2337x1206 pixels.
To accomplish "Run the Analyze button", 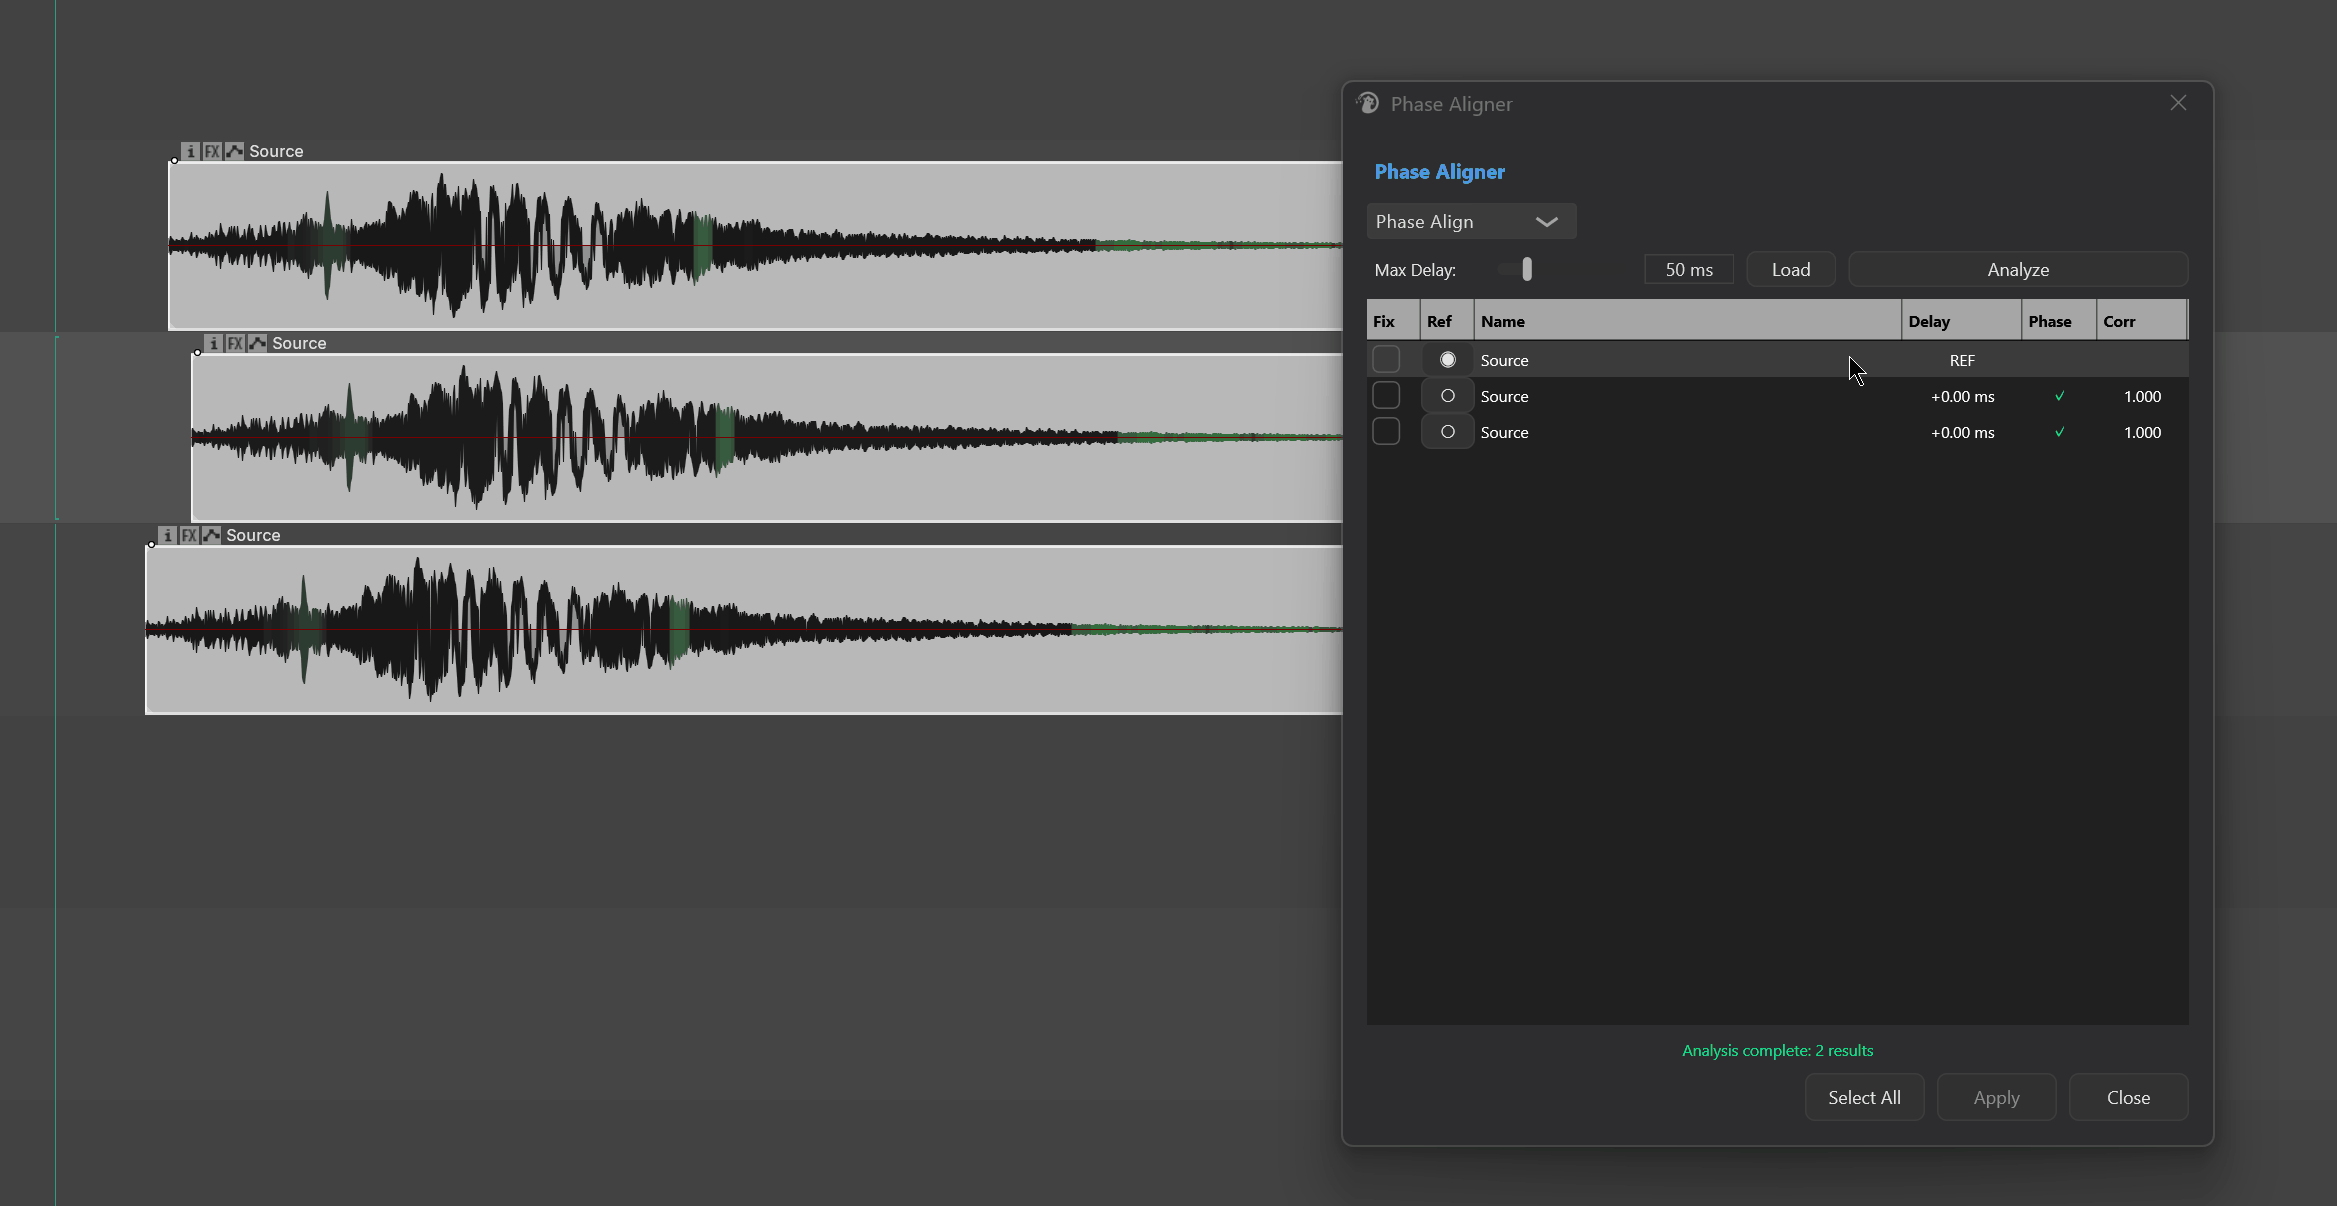I will coord(2018,269).
